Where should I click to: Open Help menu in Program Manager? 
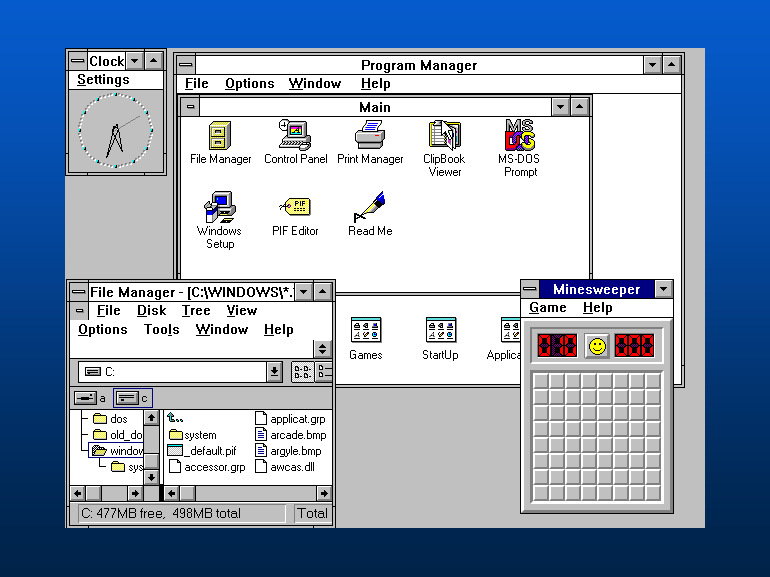(x=376, y=83)
